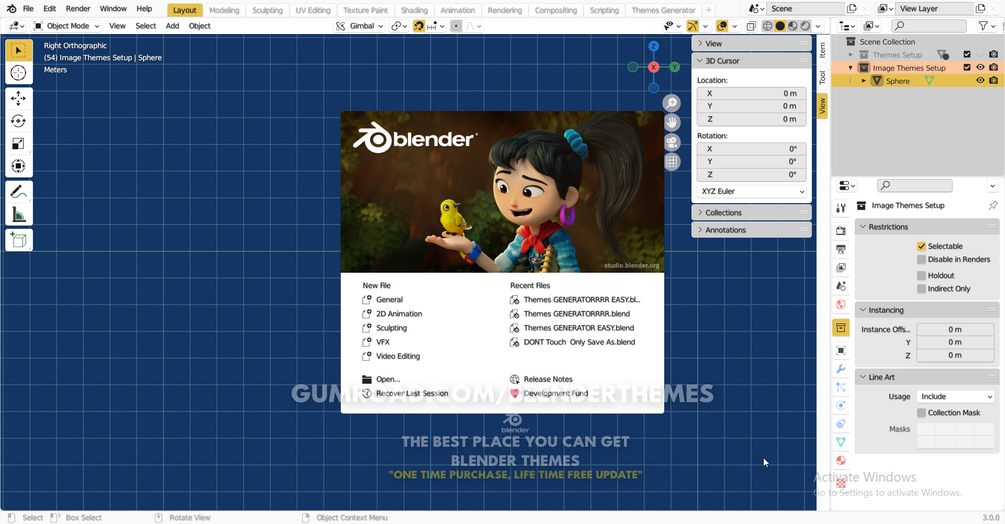Switch to the Shading workspace tab
Image resolution: width=1005 pixels, height=524 pixels.
tap(414, 10)
